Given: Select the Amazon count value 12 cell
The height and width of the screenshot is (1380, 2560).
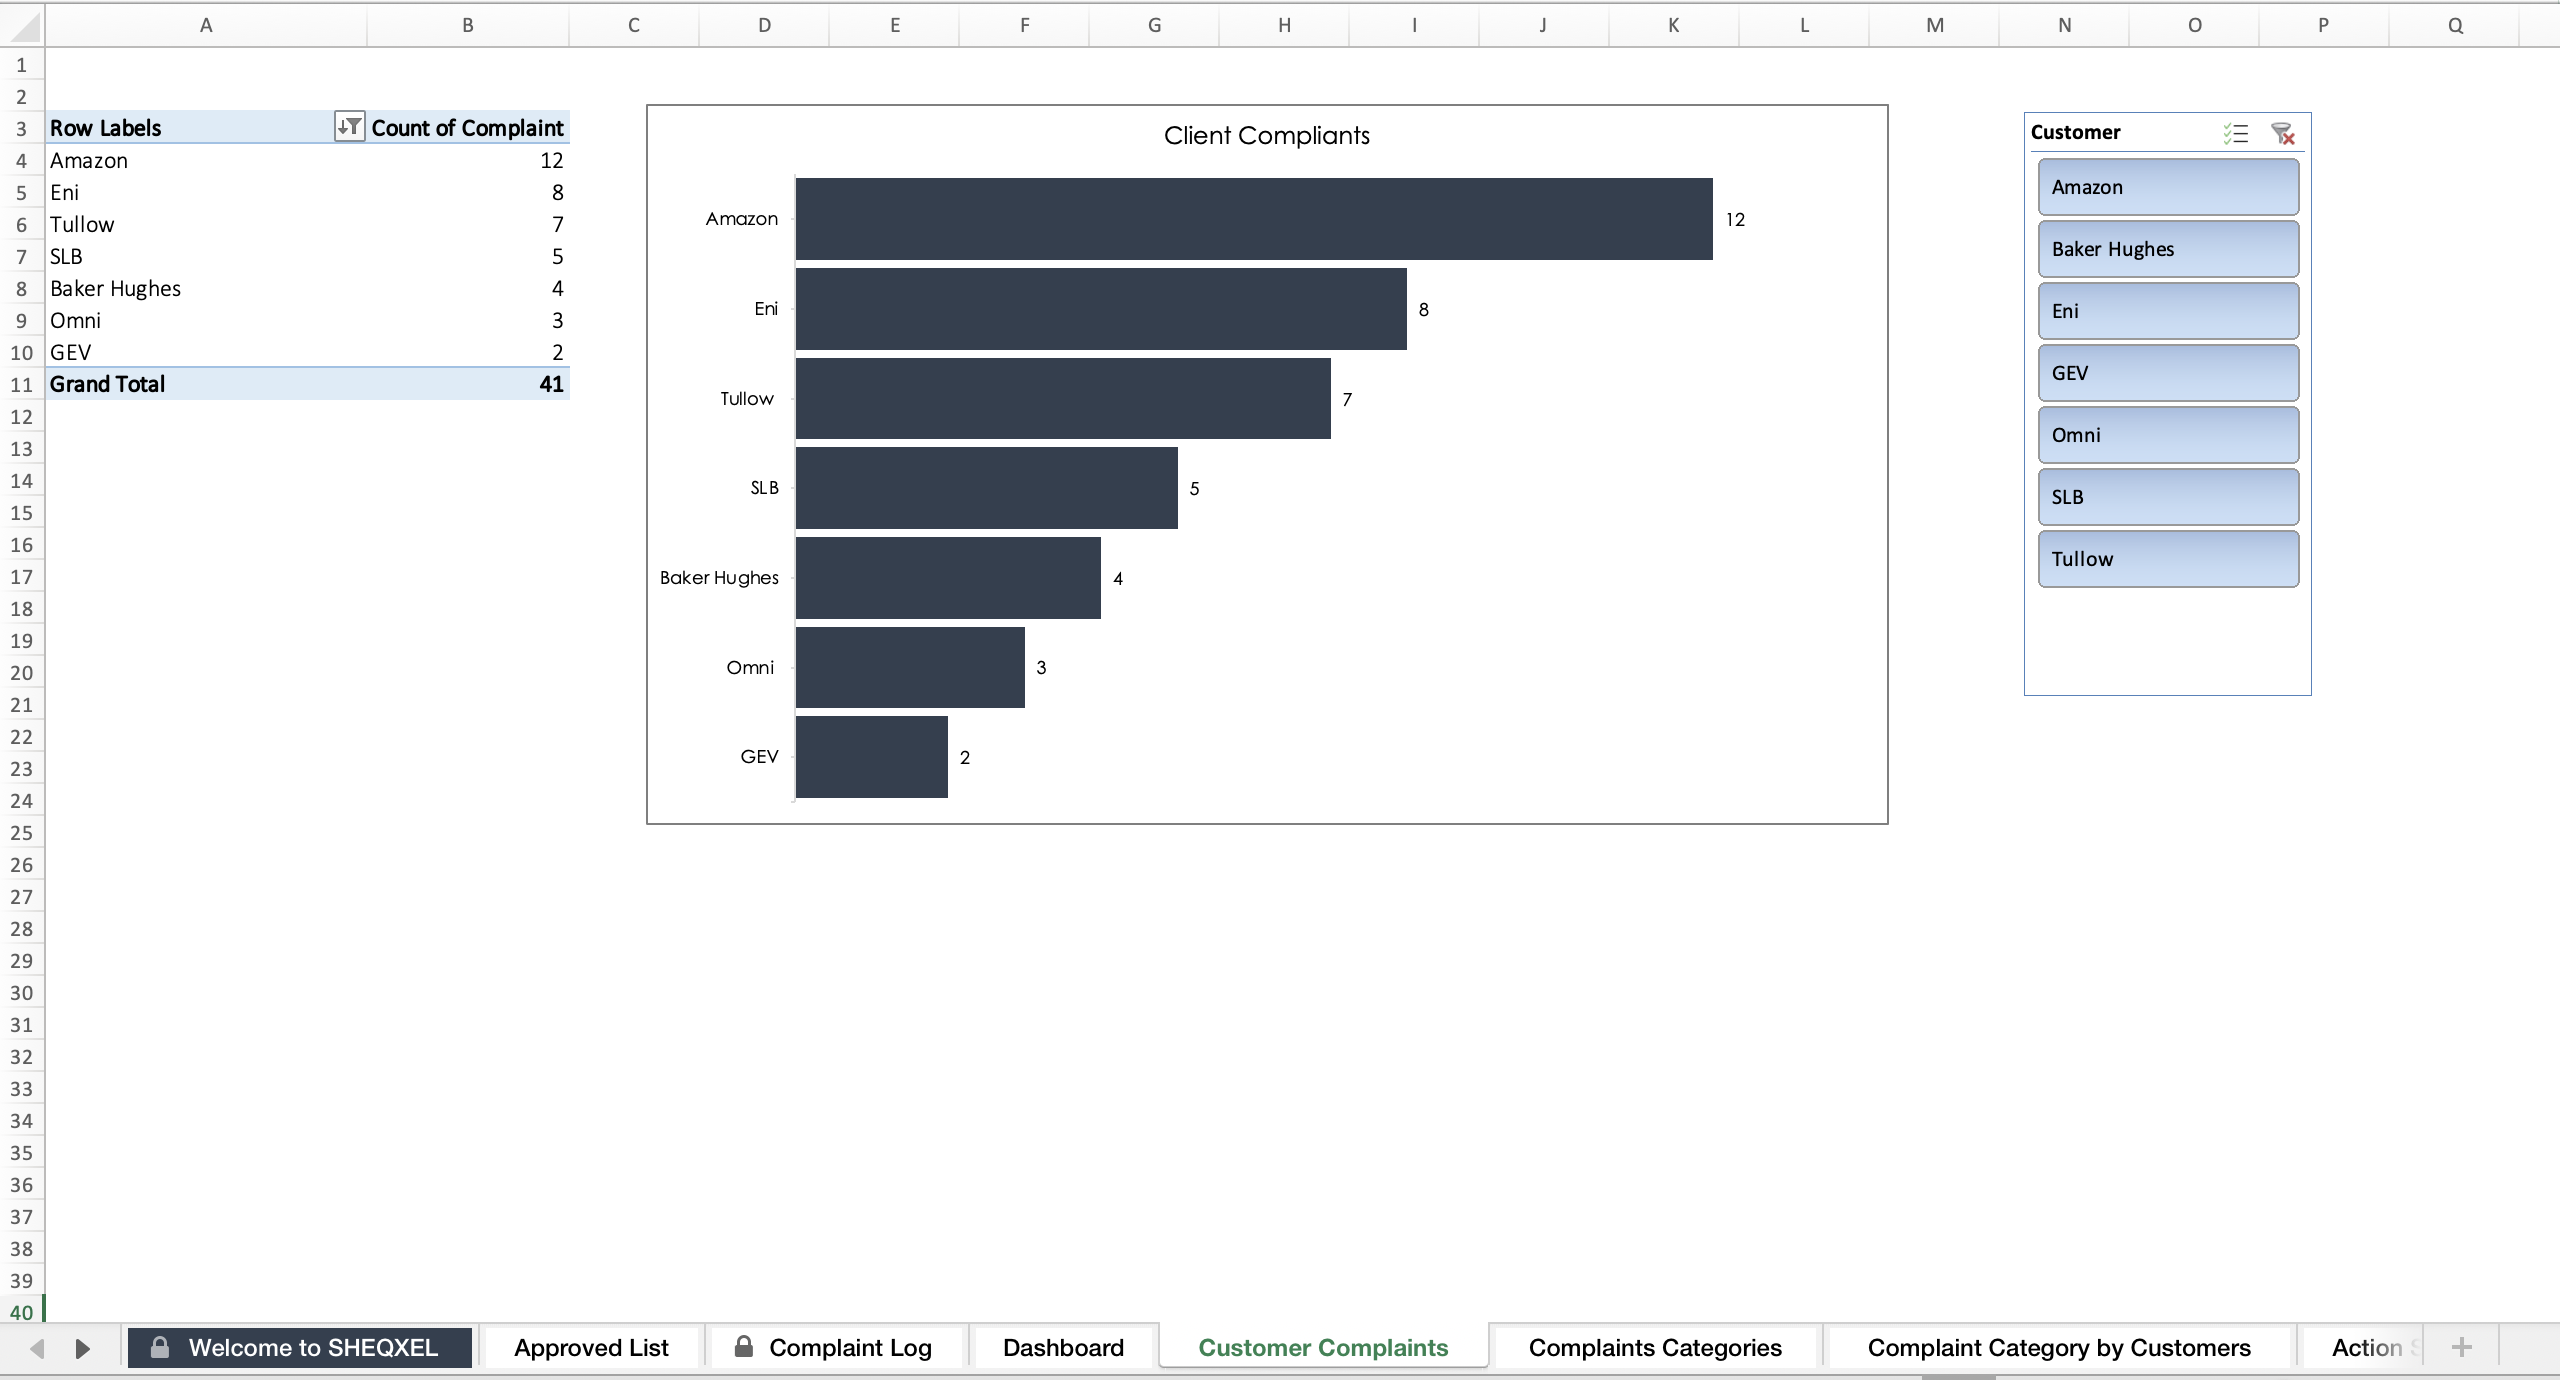Looking at the screenshot, I should (x=468, y=160).
